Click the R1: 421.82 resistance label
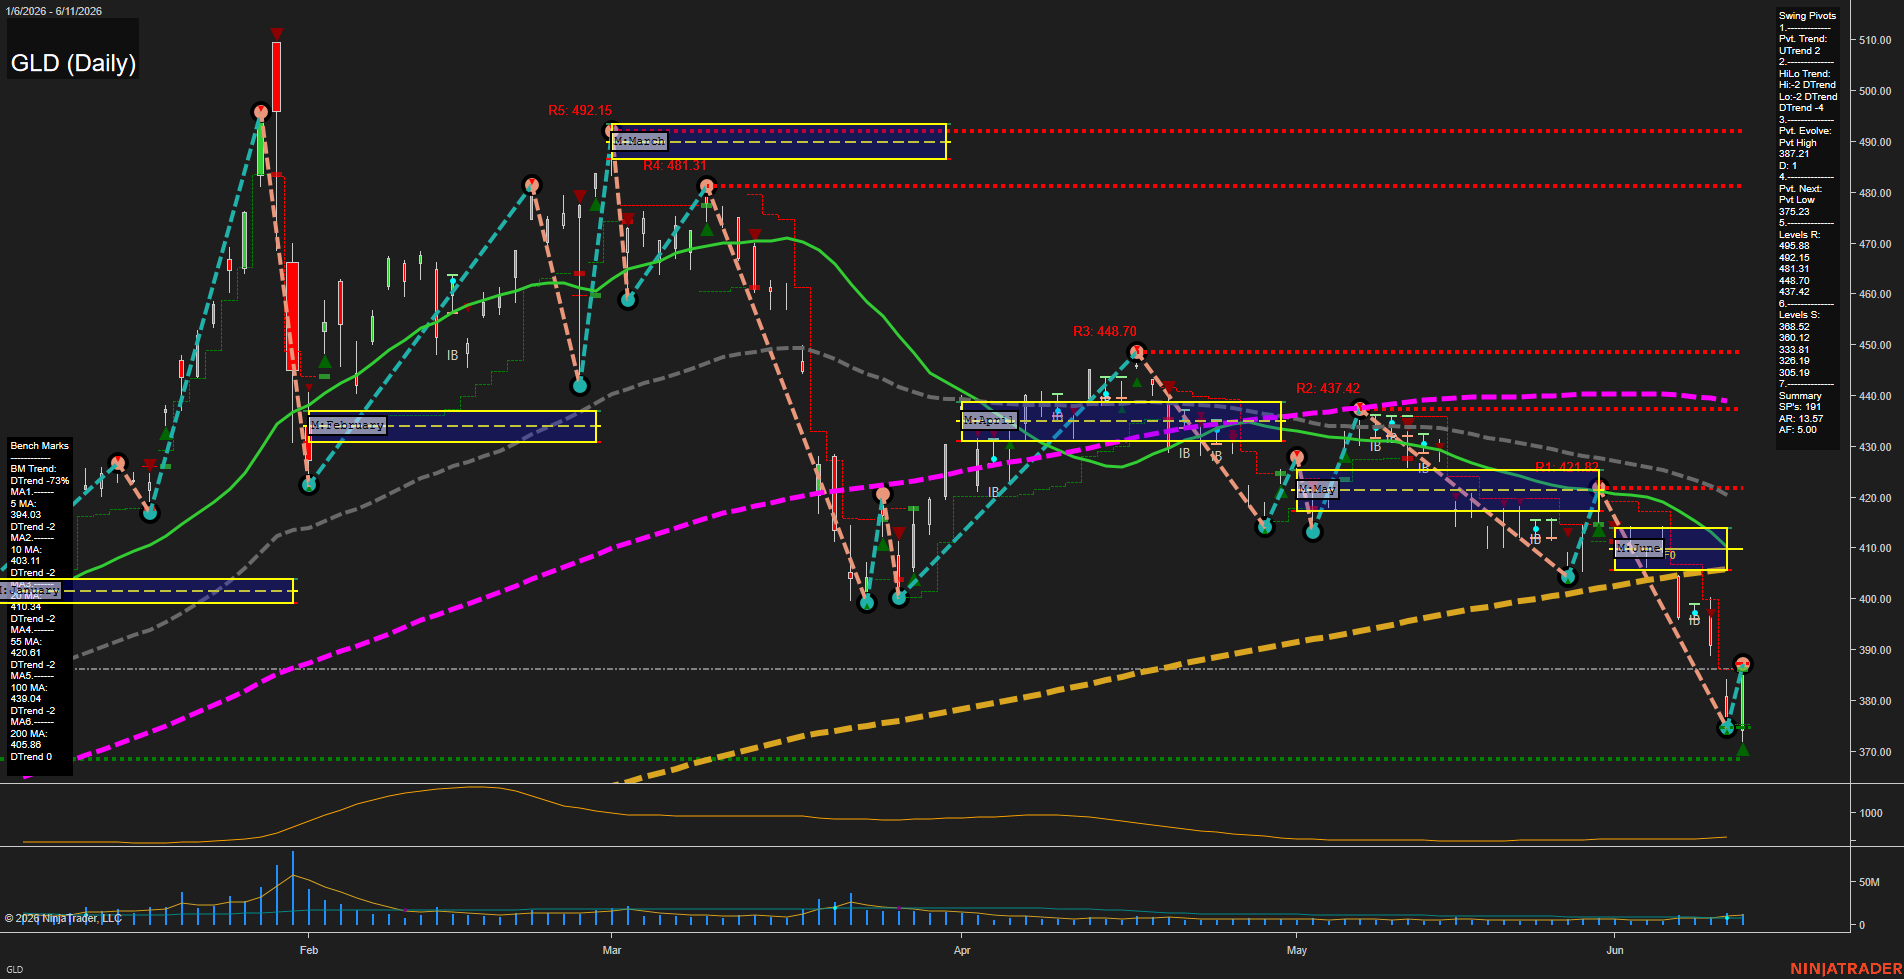This screenshot has width=1904, height=979. click(1566, 467)
